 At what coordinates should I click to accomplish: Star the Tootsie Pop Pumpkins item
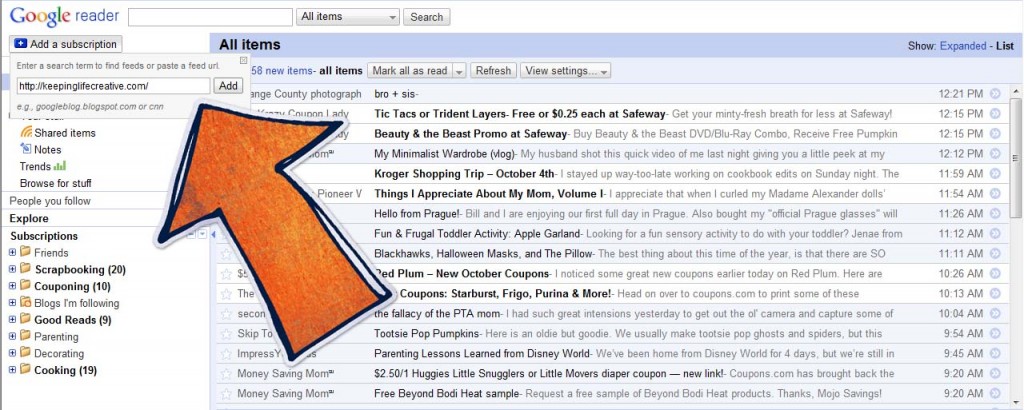(226, 334)
